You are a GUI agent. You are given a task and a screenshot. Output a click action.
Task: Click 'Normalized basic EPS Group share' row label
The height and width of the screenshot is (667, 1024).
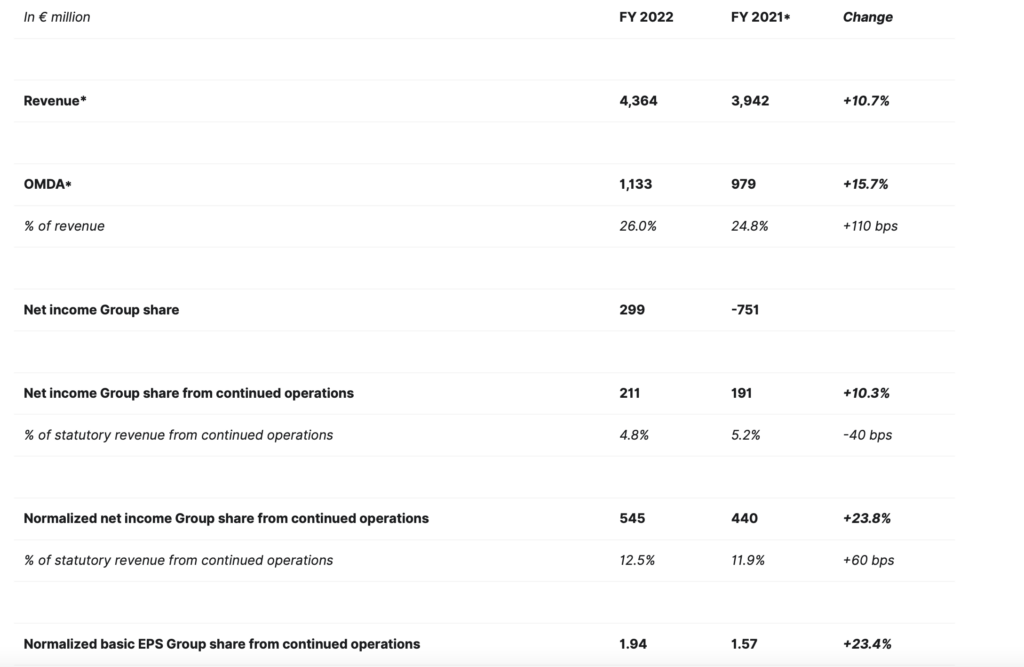(221, 644)
